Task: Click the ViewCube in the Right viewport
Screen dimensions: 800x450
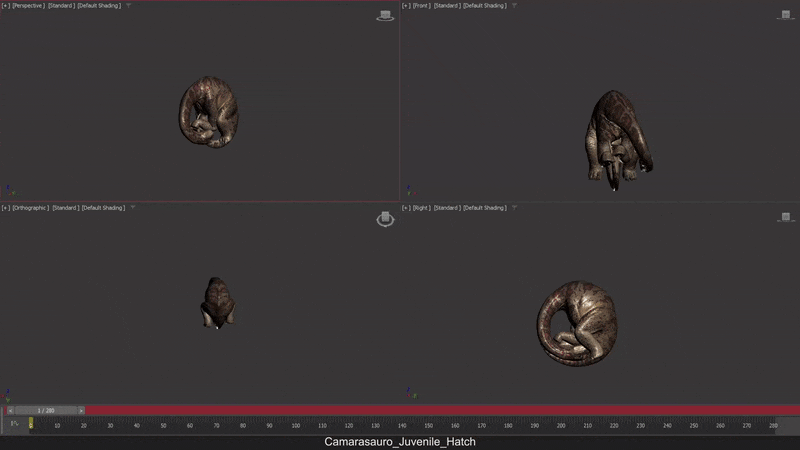Action: tap(786, 217)
